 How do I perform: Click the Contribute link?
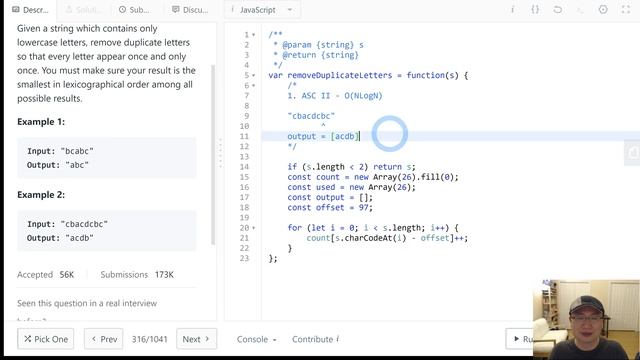315,339
